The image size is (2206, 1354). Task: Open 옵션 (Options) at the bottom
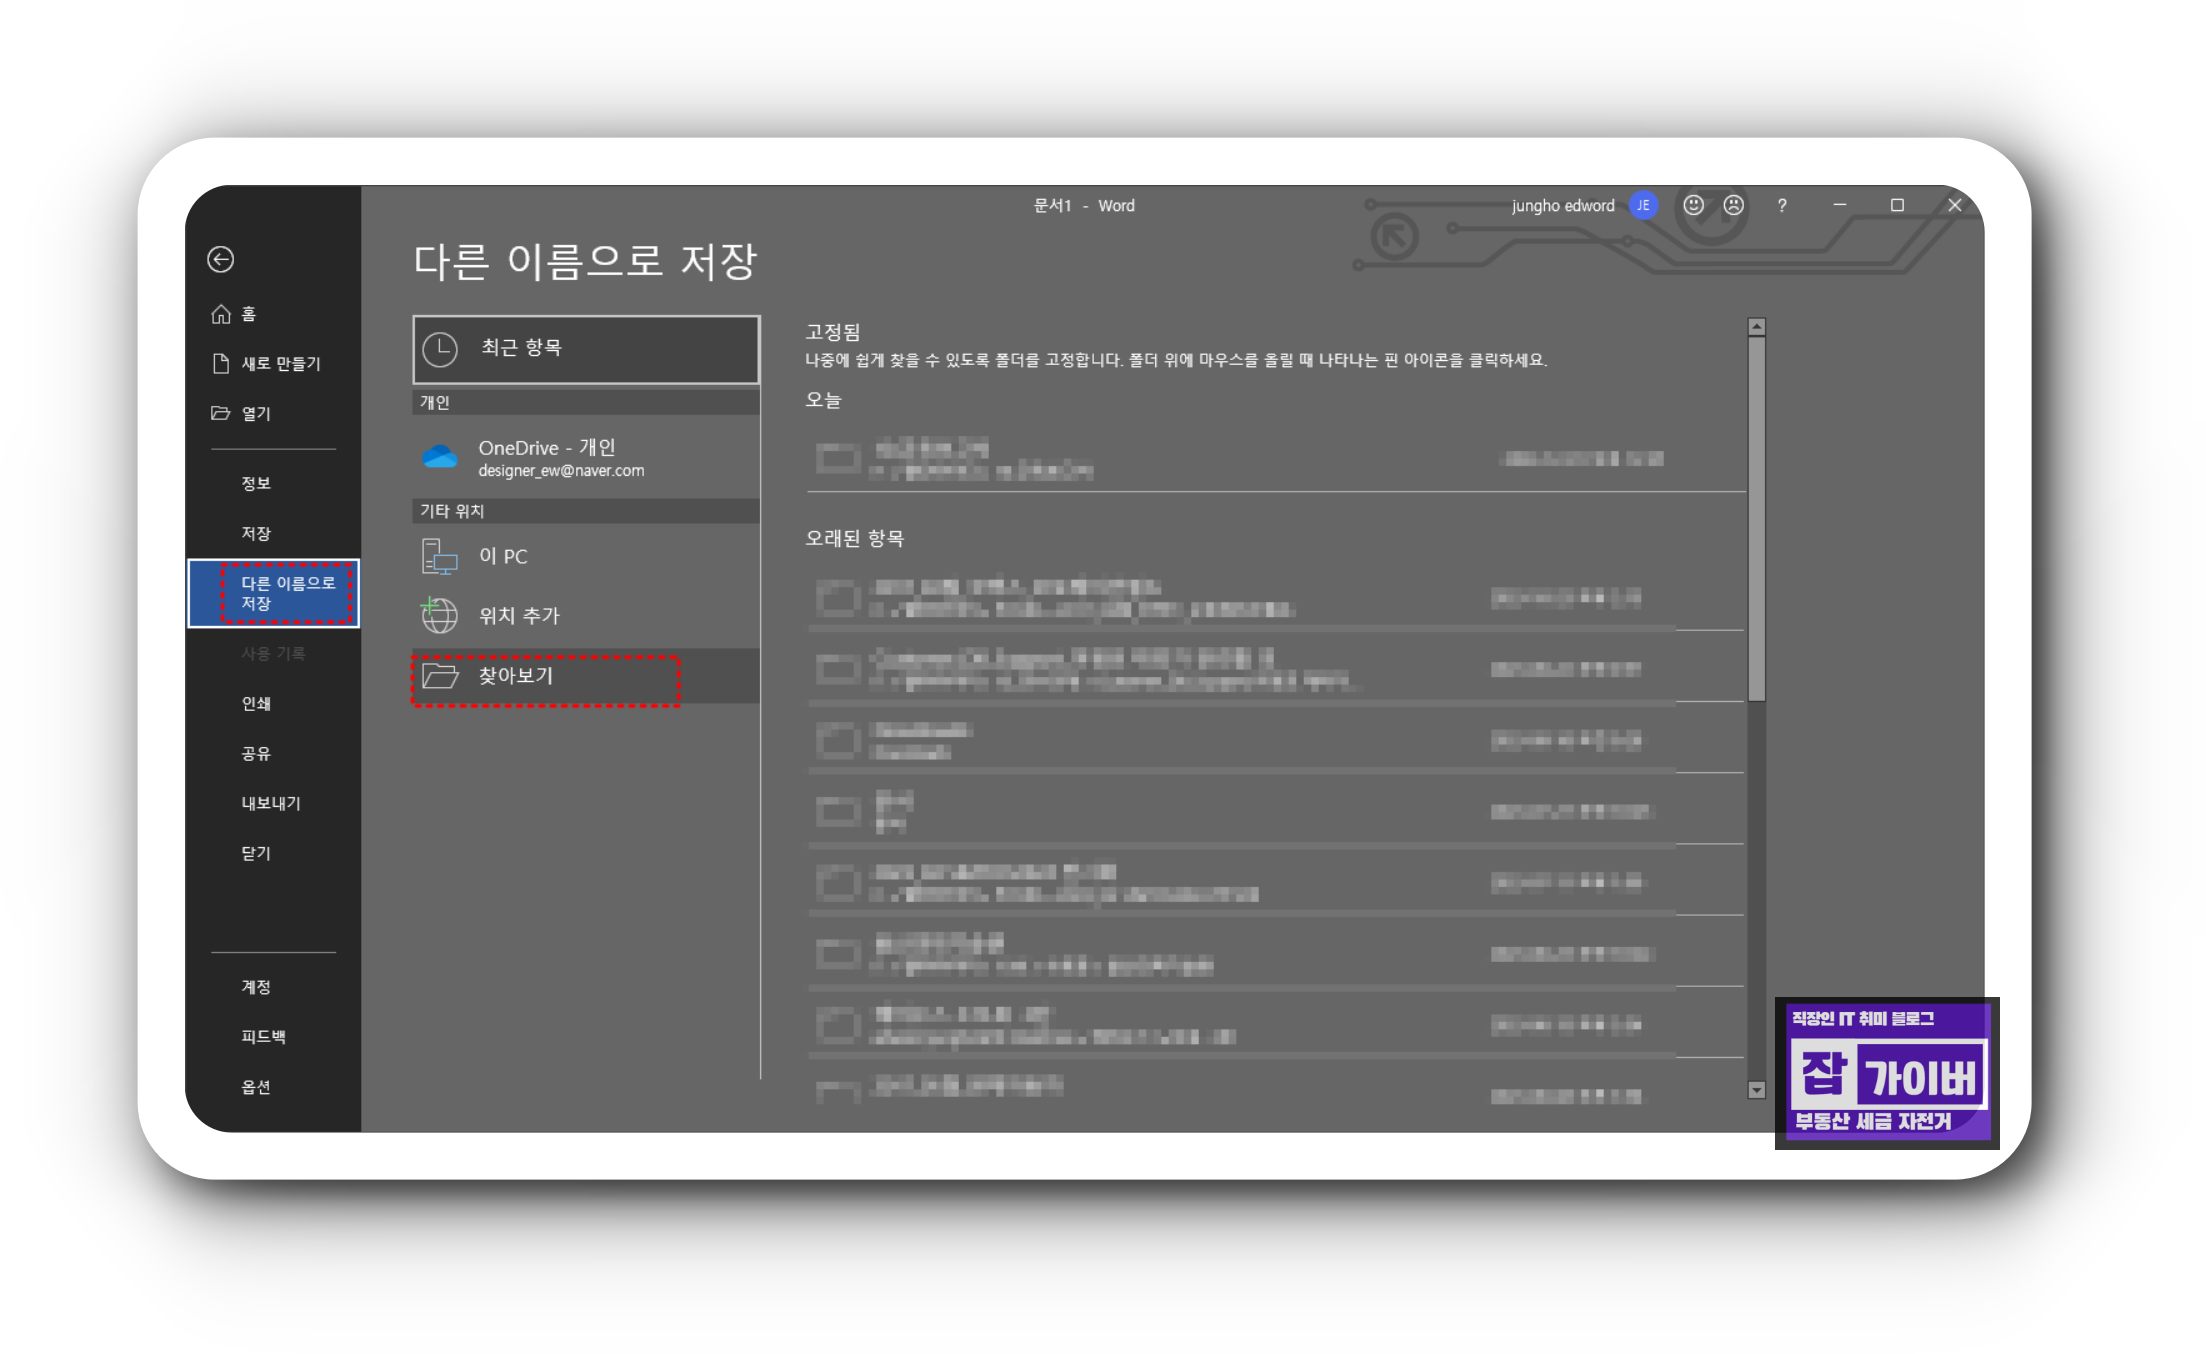tap(256, 1086)
